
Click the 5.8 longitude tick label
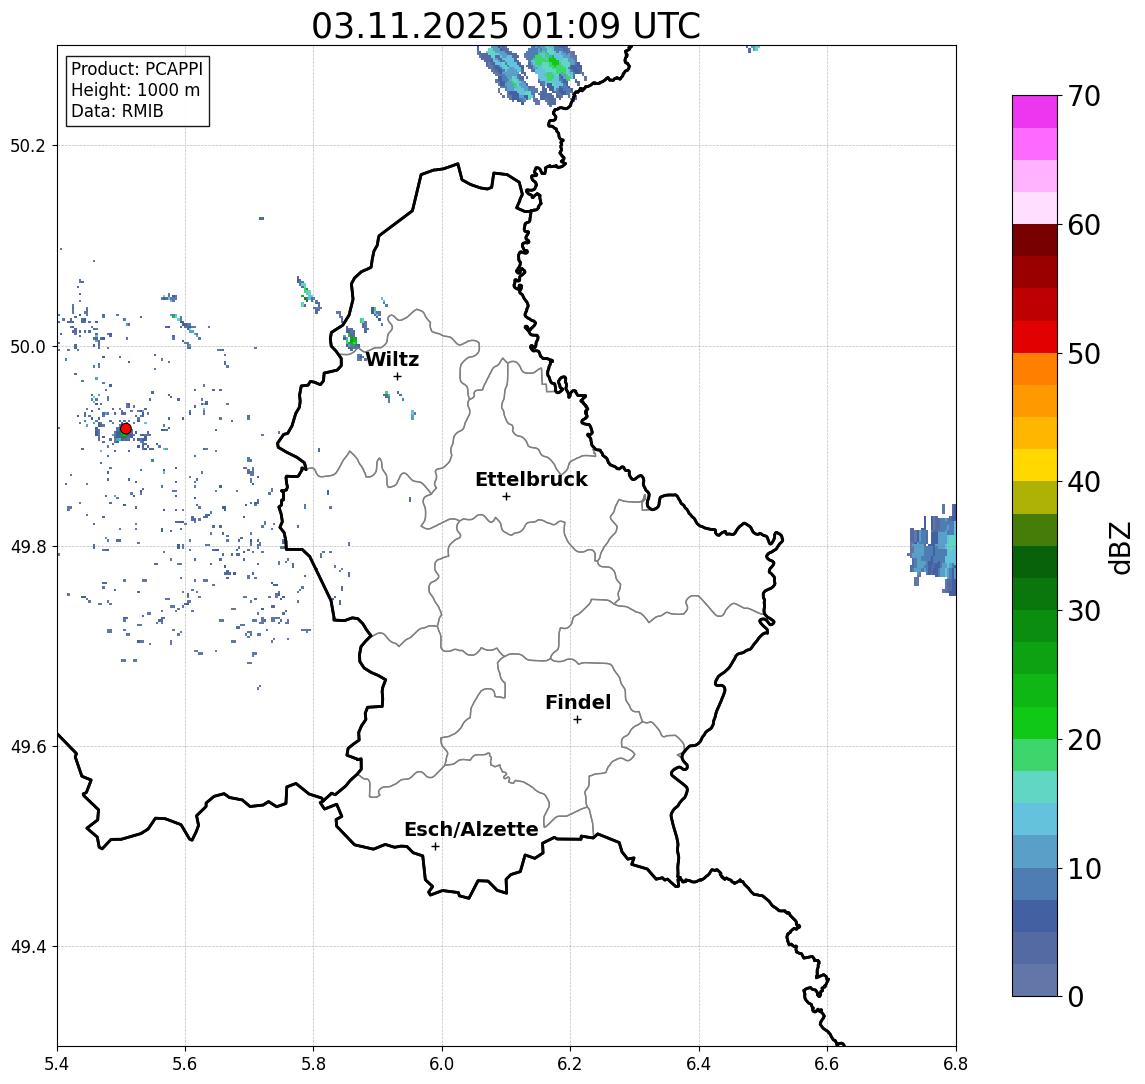click(x=314, y=1064)
